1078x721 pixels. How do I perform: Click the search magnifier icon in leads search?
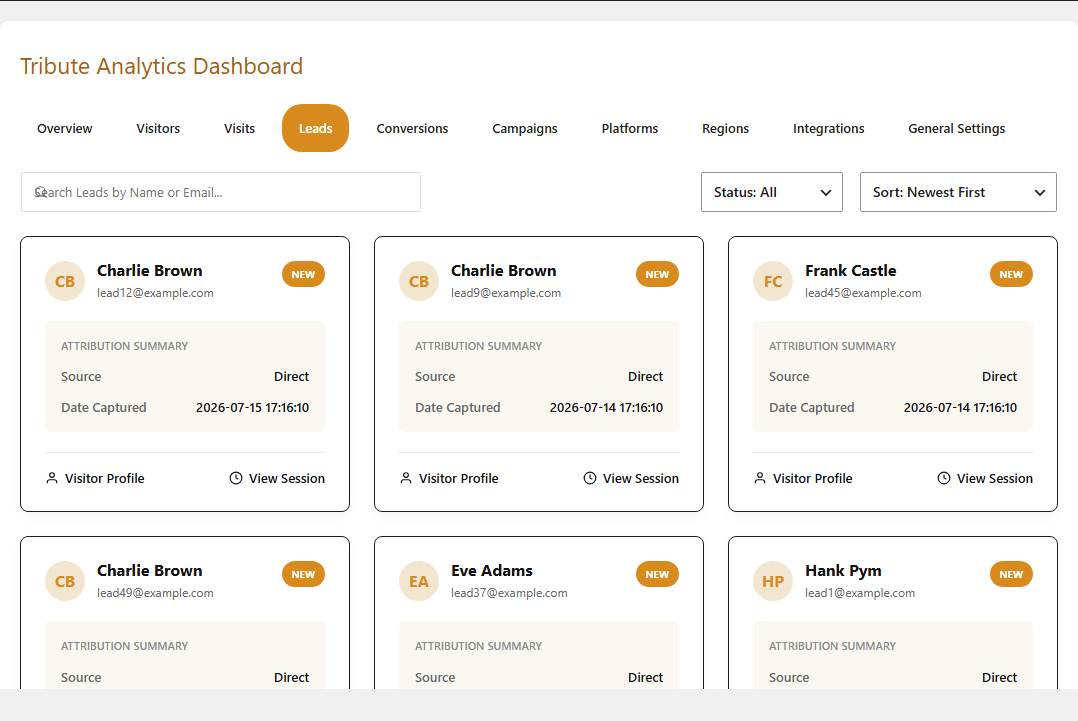(41, 192)
